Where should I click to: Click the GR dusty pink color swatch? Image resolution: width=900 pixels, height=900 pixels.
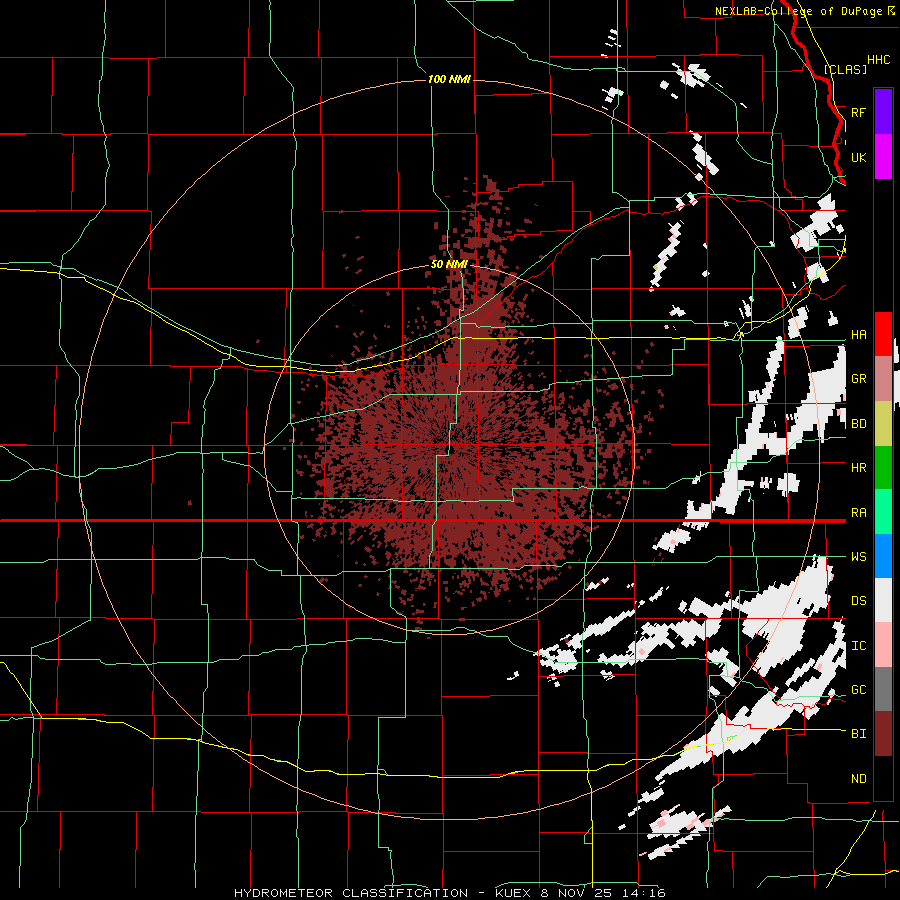883,378
